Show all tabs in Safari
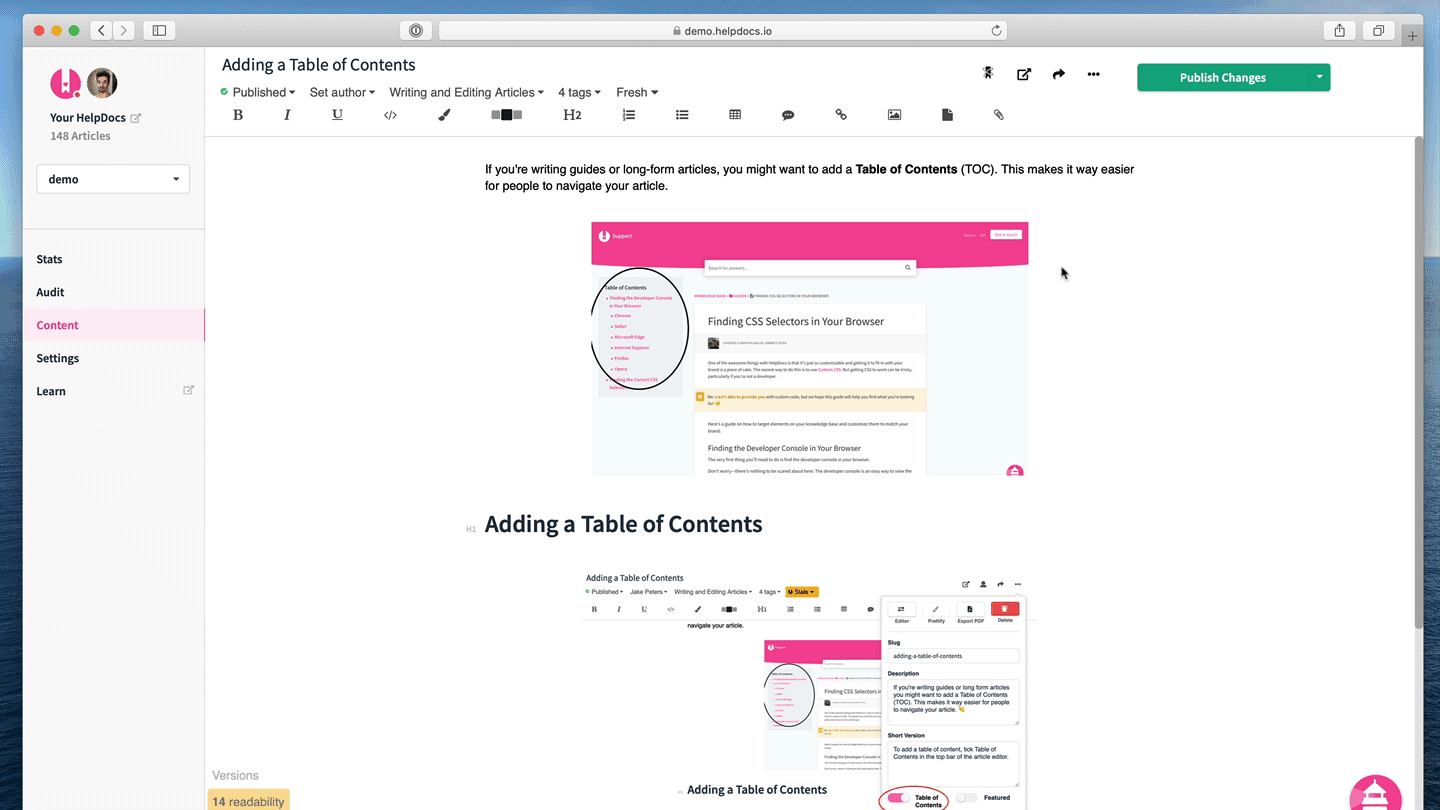The height and width of the screenshot is (810, 1440). 1378,31
